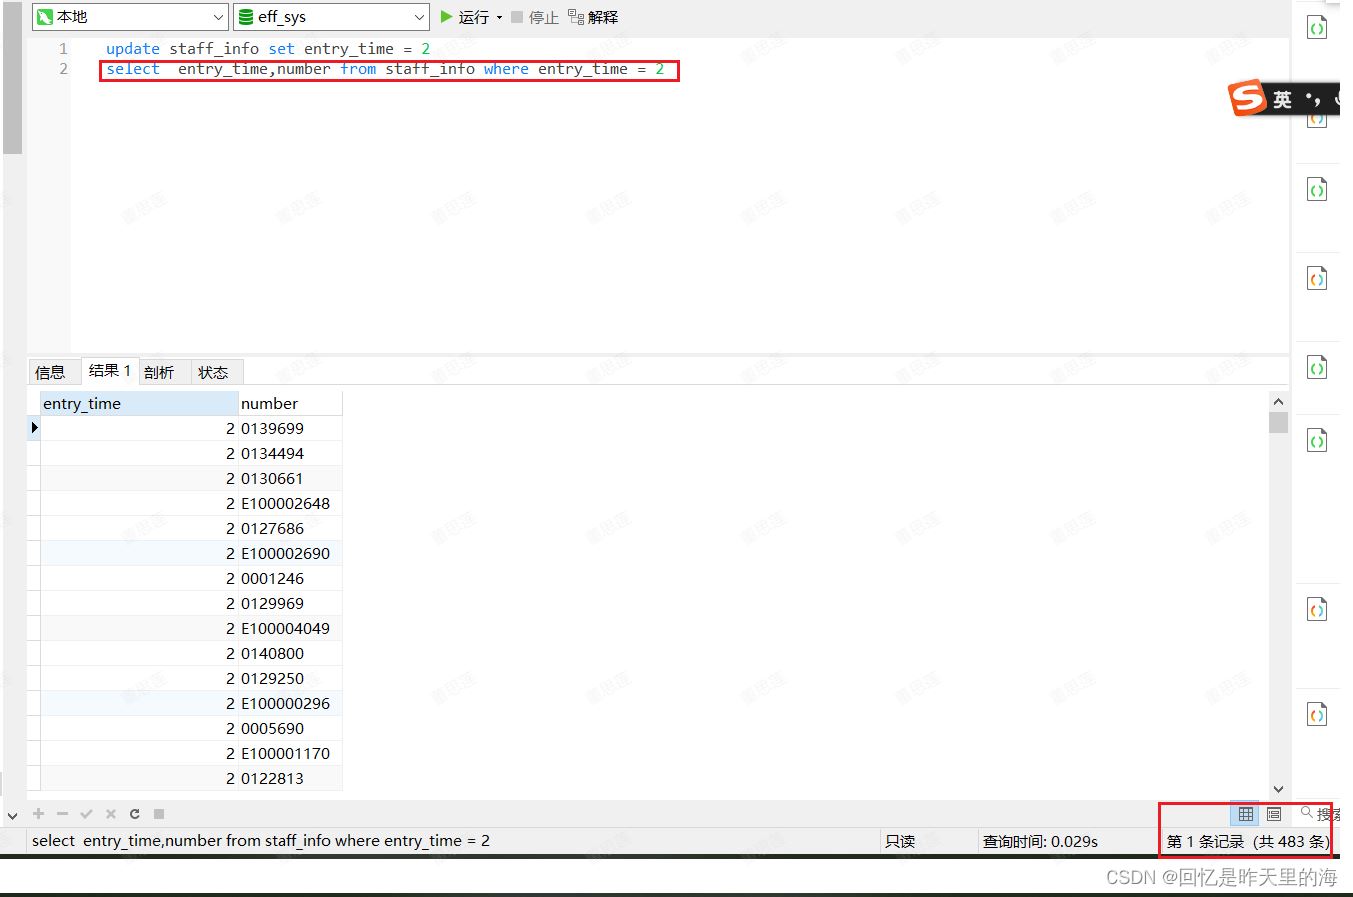Open the 本地 connection dropdown
Screen dimensions: 1353x897
[130, 17]
